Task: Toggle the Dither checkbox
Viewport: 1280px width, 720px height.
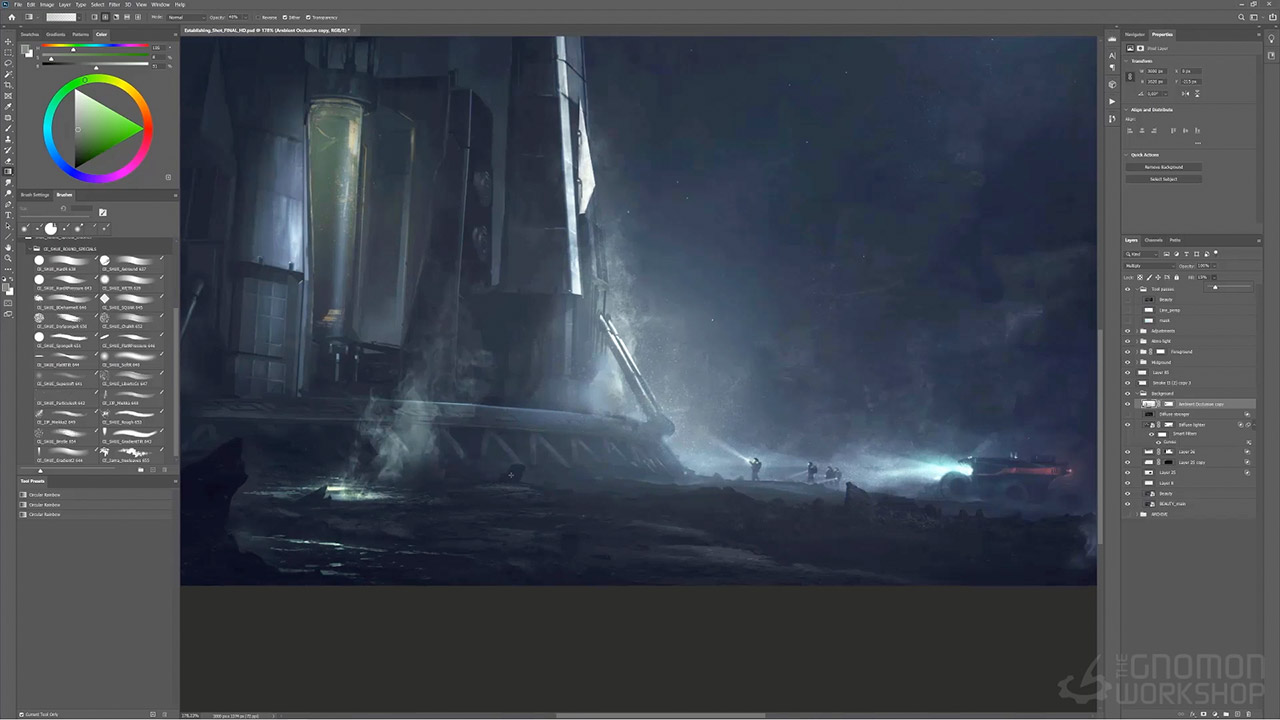Action: pyautogui.click(x=284, y=17)
